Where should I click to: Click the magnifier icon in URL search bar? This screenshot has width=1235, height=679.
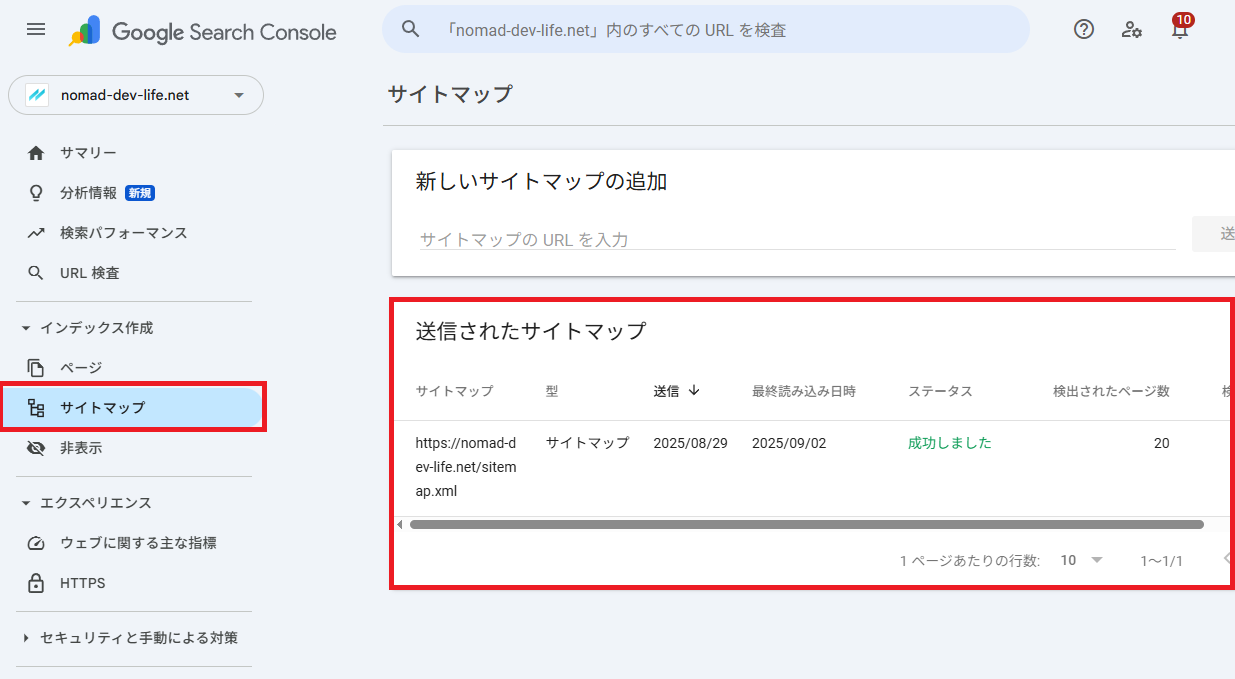(x=410, y=30)
